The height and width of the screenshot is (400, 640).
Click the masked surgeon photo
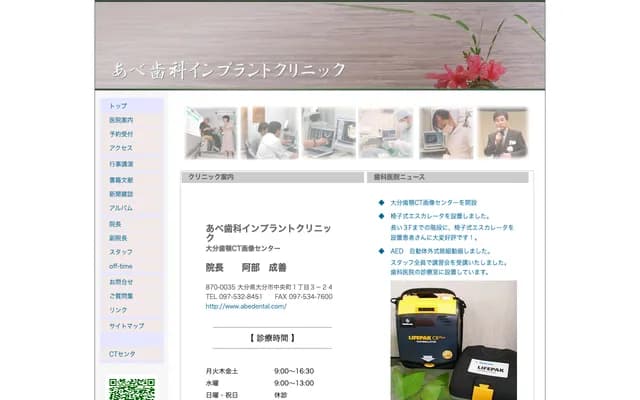pyautogui.click(x=386, y=133)
